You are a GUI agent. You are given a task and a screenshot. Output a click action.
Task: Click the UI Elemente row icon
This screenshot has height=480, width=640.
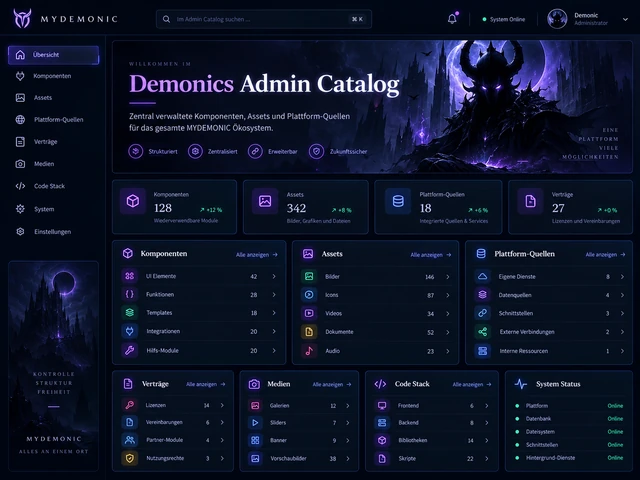(129, 276)
